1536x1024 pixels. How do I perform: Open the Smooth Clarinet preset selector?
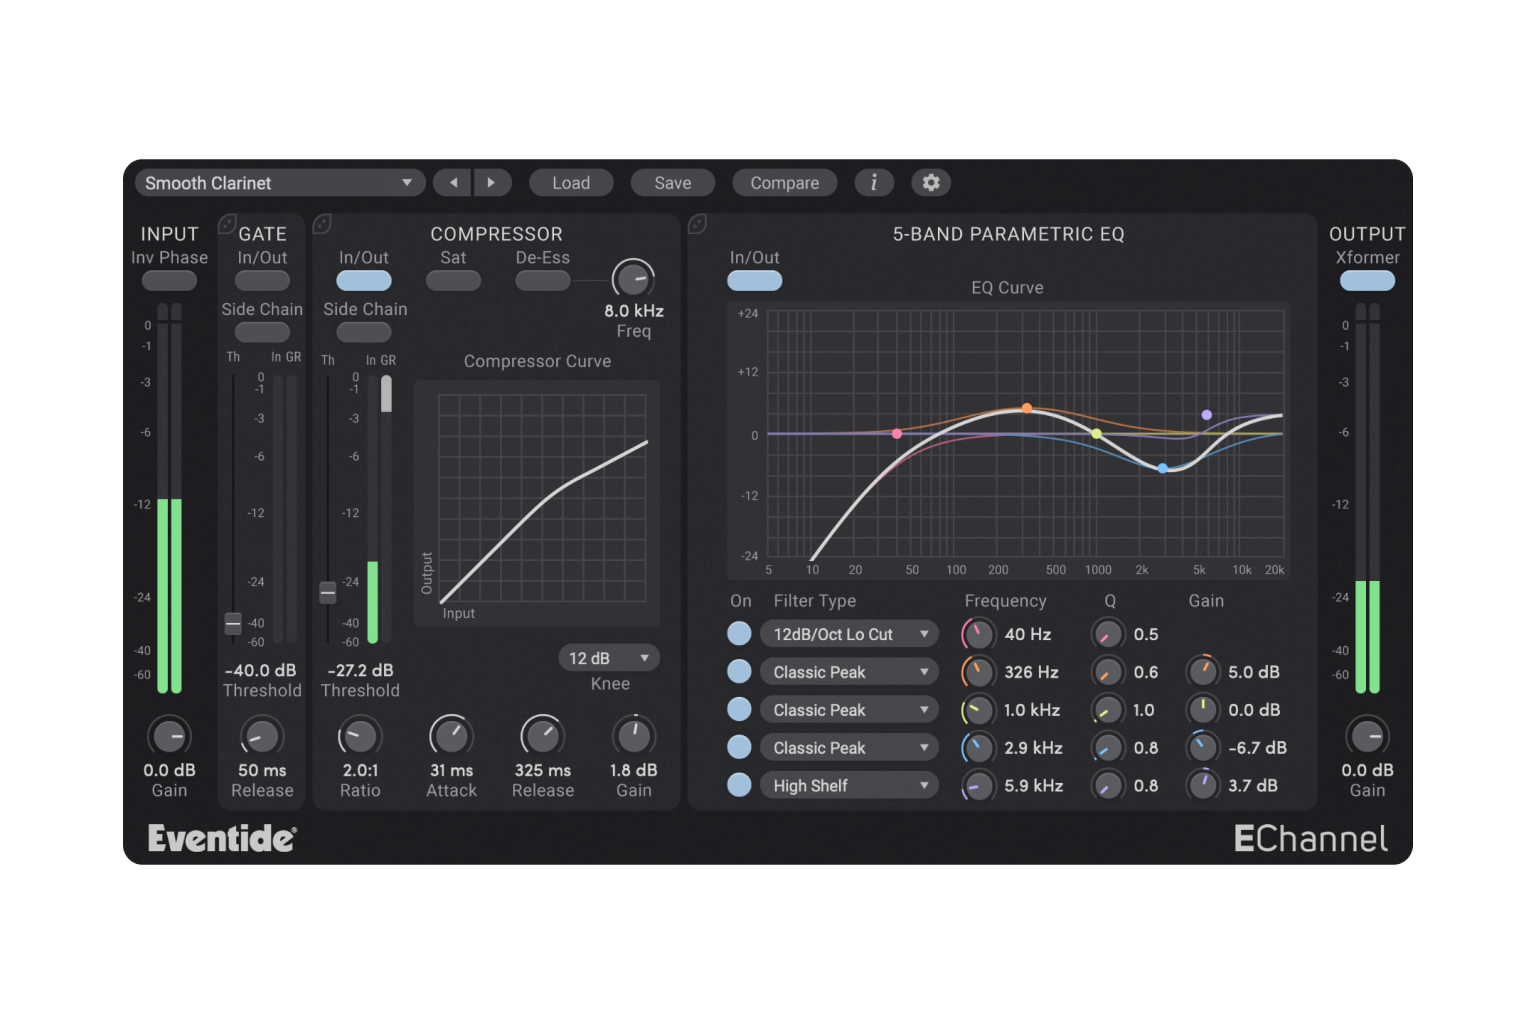(x=279, y=182)
